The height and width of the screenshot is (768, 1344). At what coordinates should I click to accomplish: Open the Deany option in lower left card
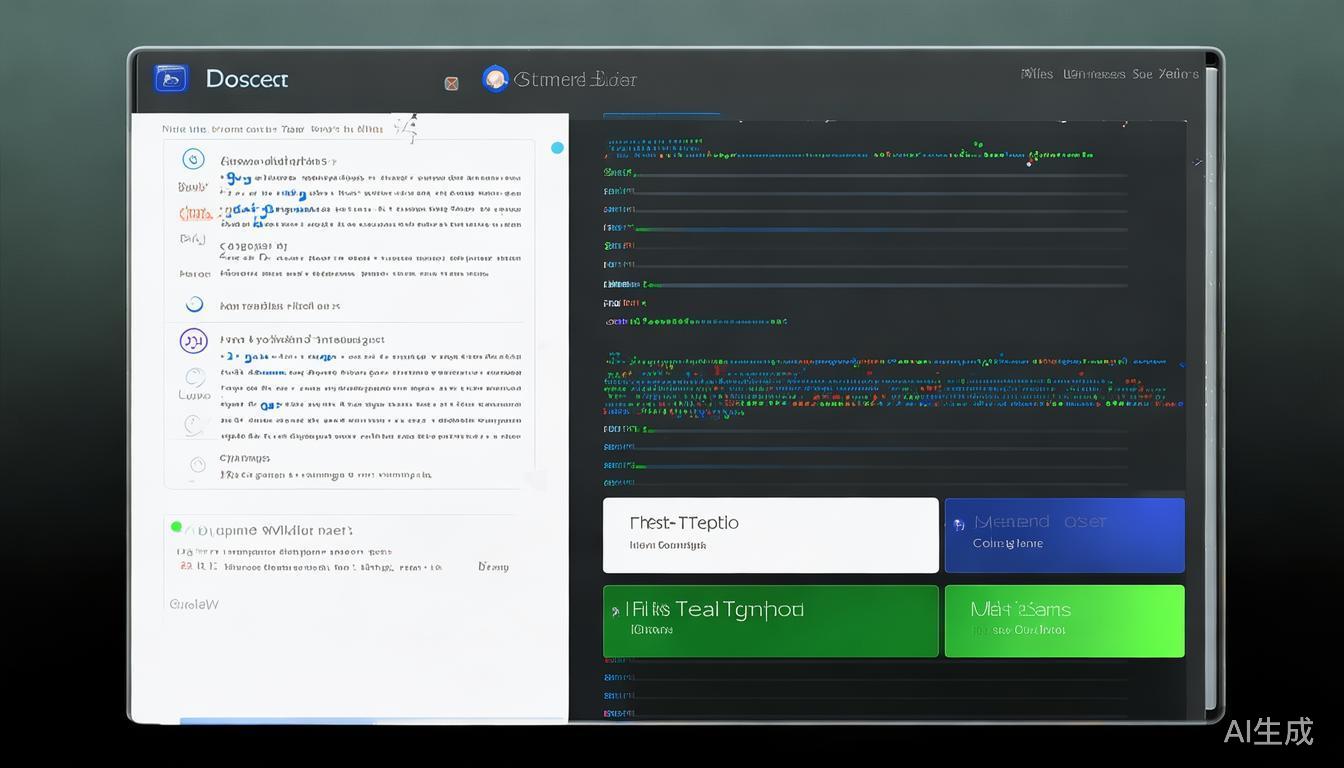(492, 567)
